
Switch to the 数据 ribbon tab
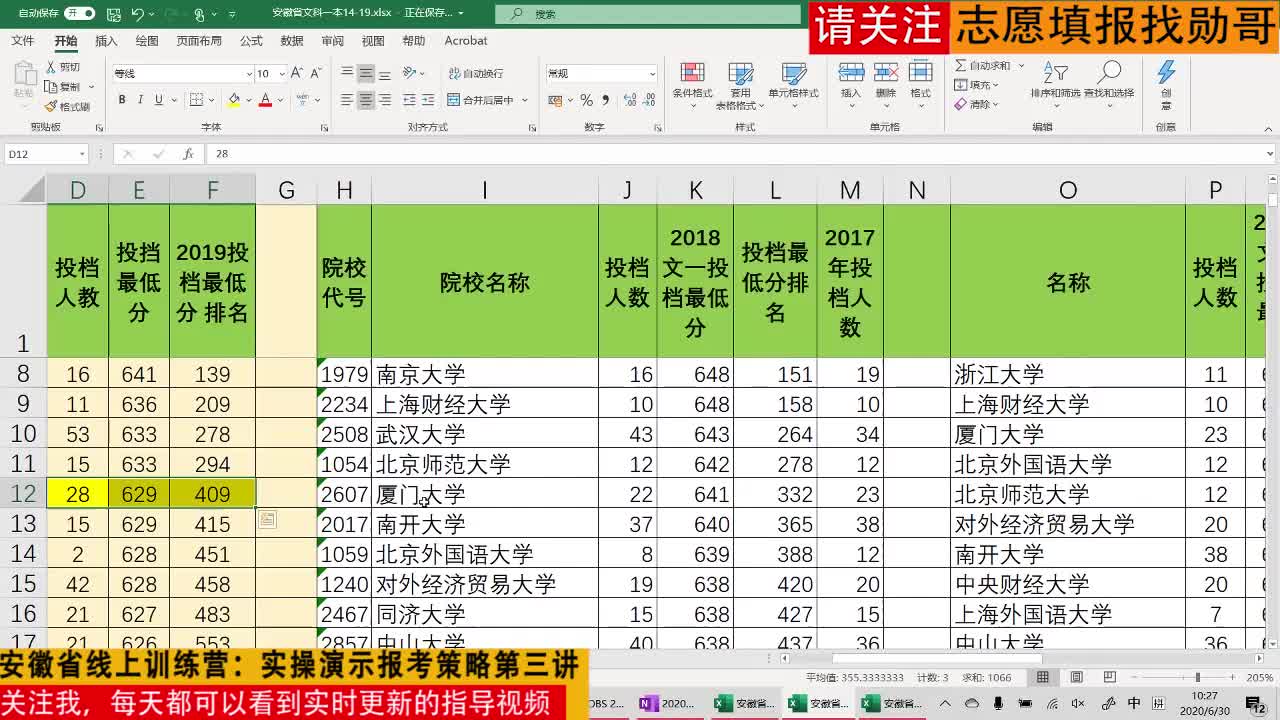pyautogui.click(x=292, y=41)
